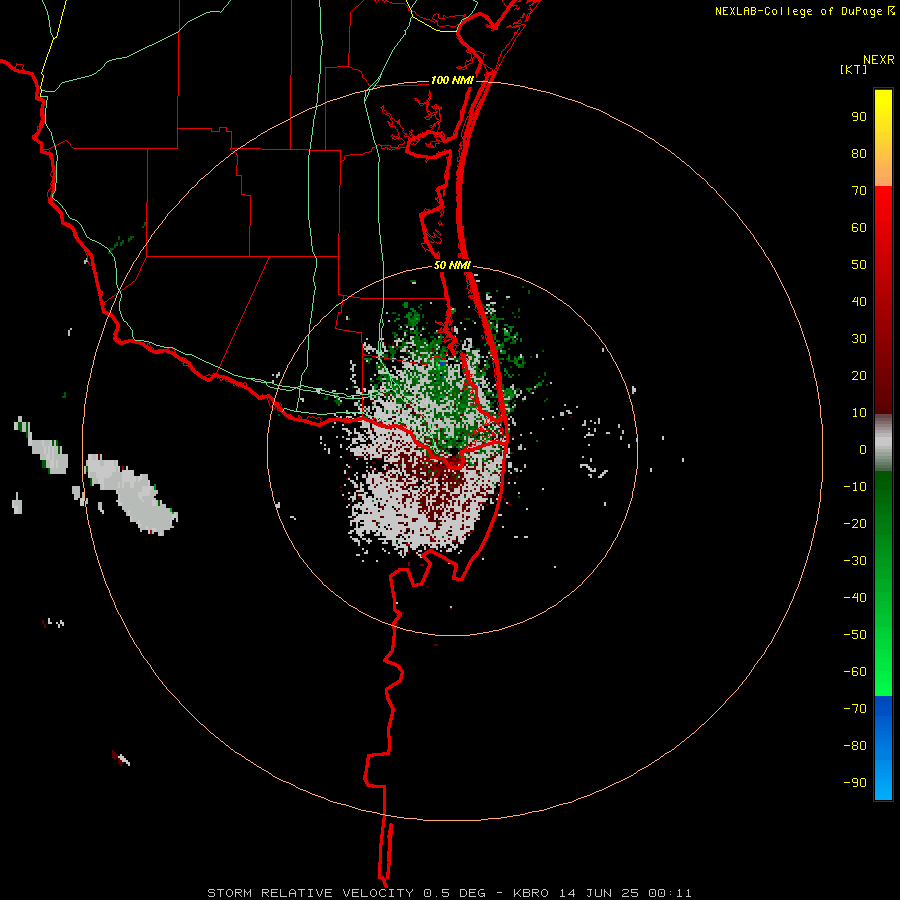The height and width of the screenshot is (900, 900).
Task: Click the 30 value on the velocity scale
Action: tap(859, 339)
